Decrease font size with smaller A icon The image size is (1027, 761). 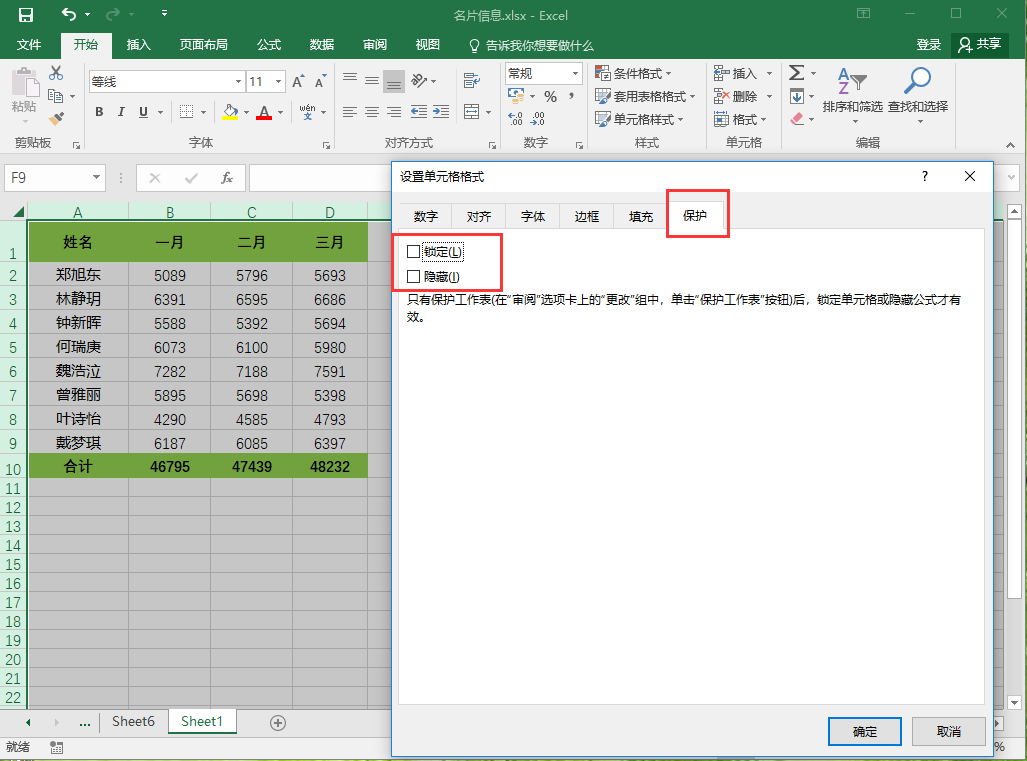click(x=320, y=81)
